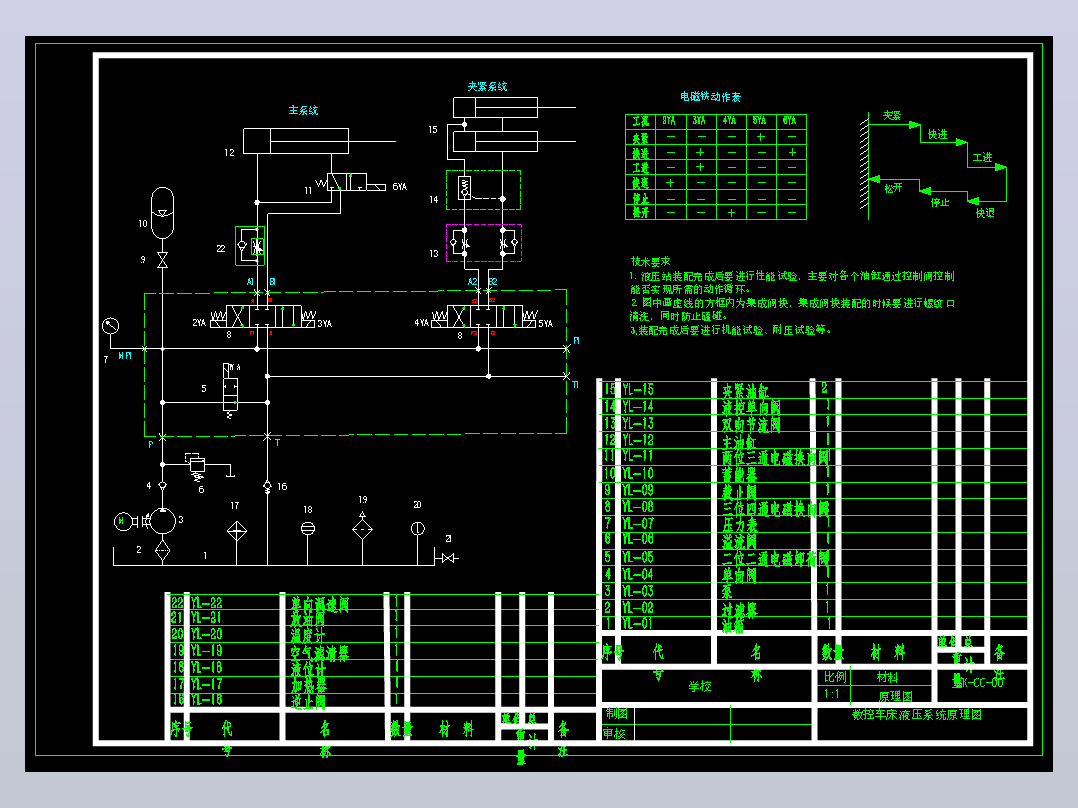
Task: Select the electric motor symbol beside the pump
Action: [122, 521]
